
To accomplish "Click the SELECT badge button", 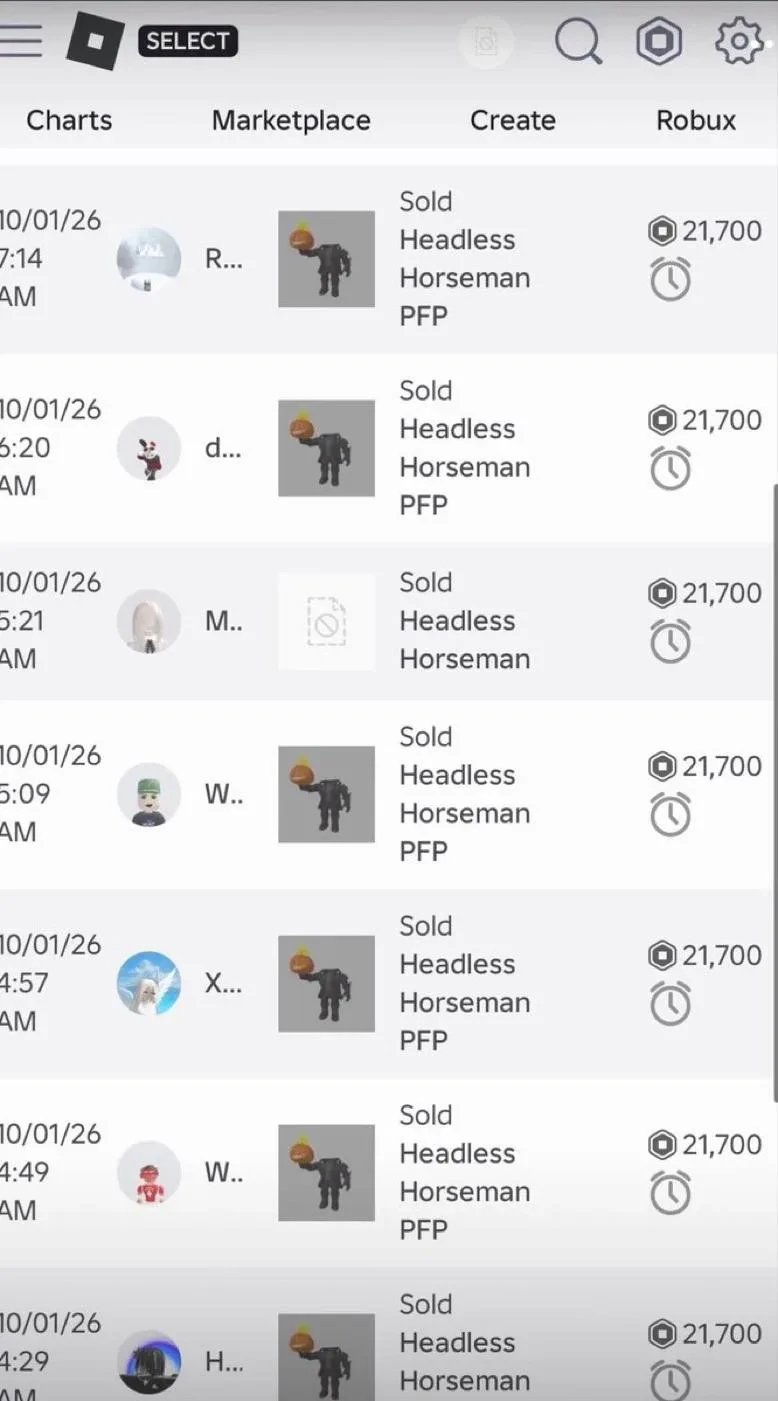I will [x=188, y=41].
